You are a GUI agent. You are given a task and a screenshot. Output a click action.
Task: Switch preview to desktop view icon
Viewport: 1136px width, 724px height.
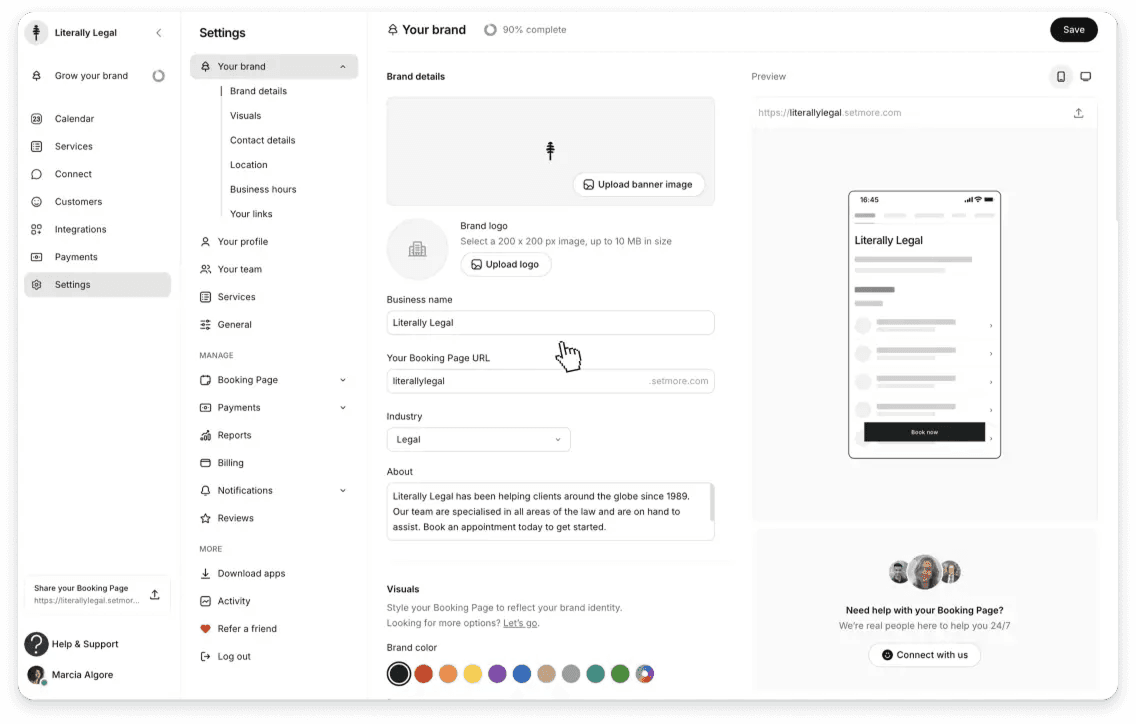[x=1085, y=76]
